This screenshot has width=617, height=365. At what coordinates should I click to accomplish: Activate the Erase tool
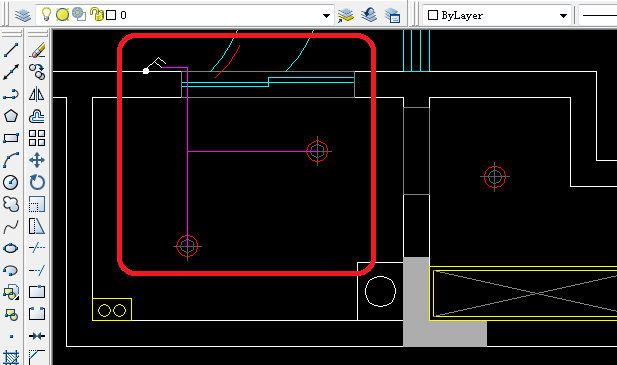point(37,50)
